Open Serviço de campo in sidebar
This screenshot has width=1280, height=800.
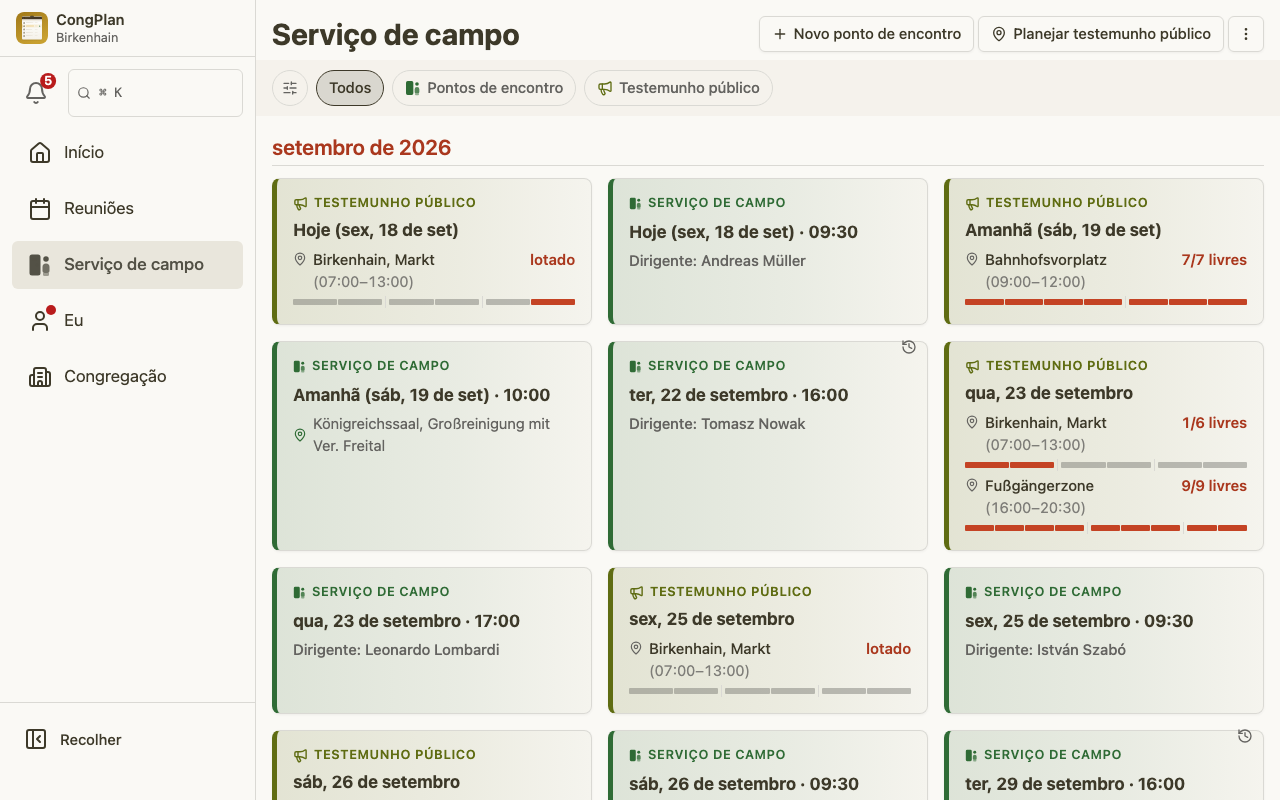coord(127,264)
